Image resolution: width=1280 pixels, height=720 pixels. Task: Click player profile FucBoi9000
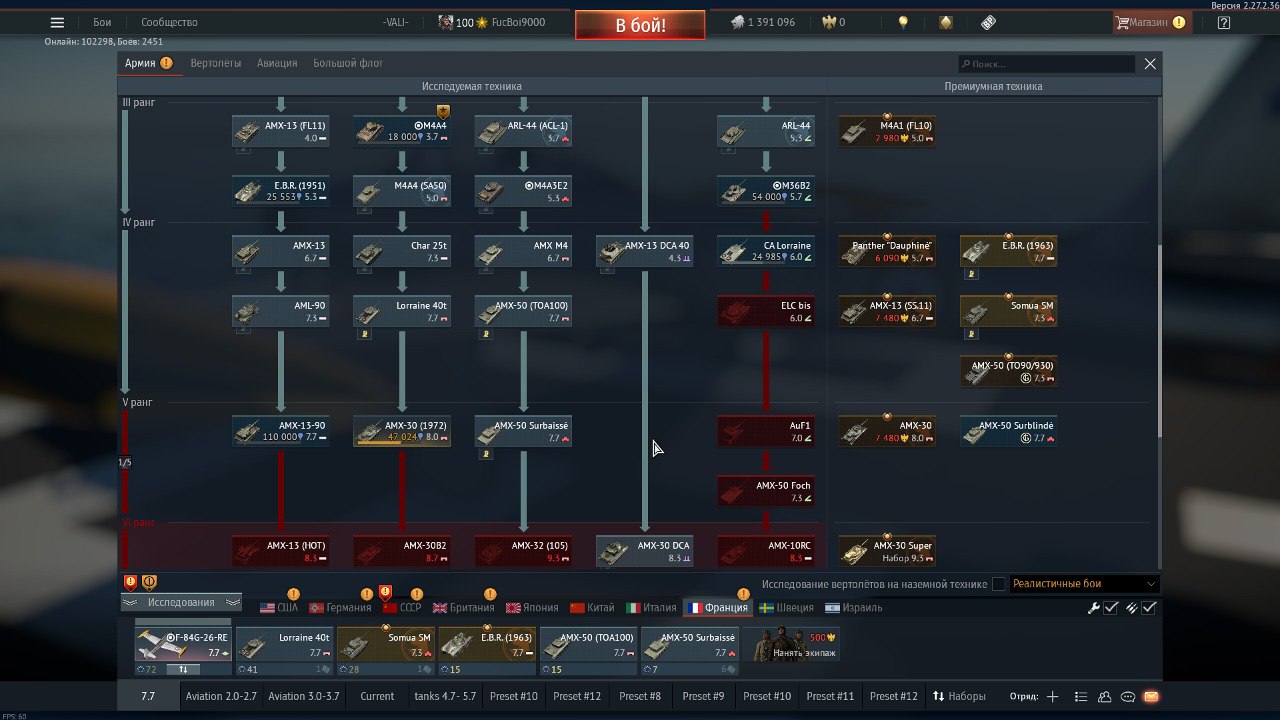click(518, 22)
